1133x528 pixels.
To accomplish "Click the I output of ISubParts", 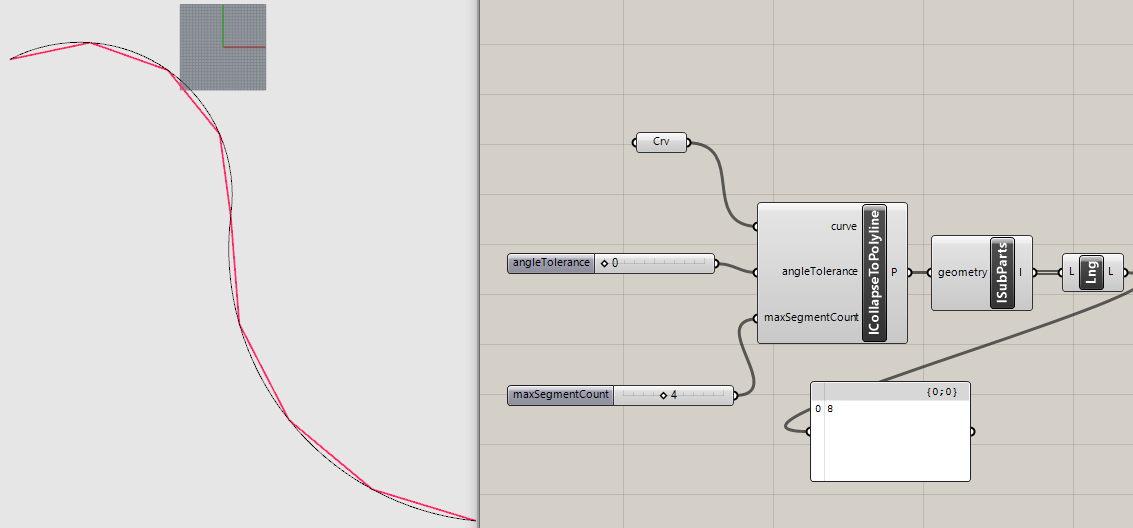I will point(1020,272).
